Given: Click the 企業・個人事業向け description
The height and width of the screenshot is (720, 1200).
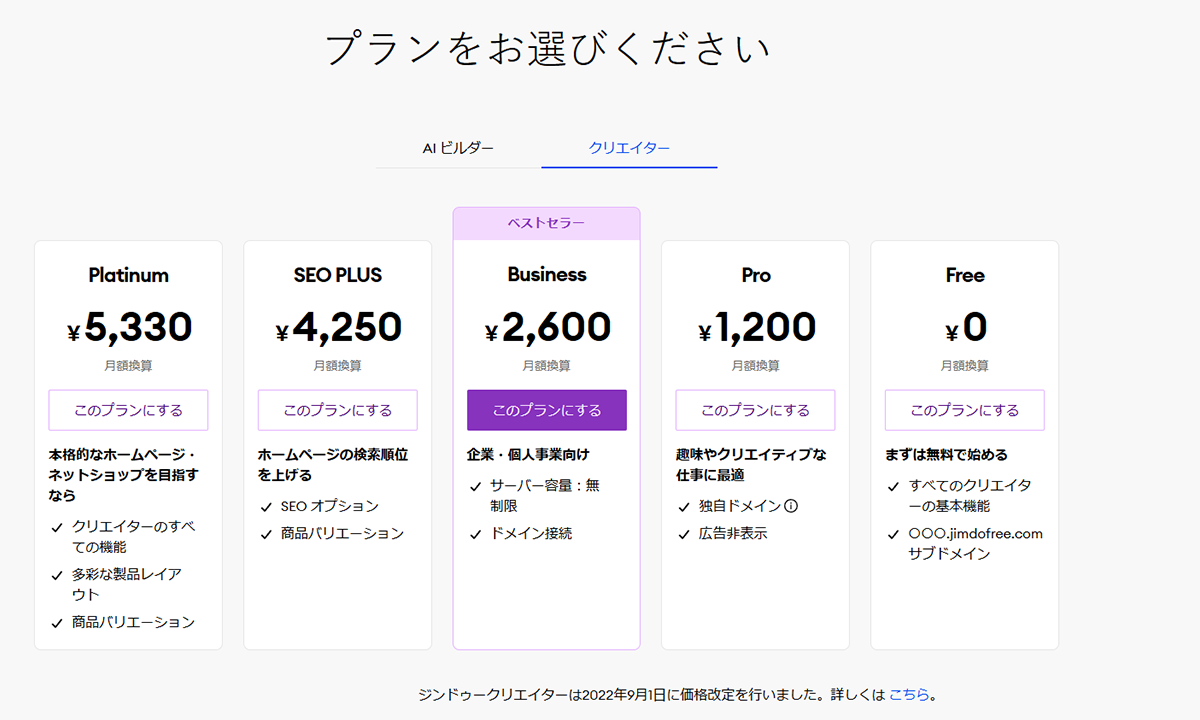Looking at the screenshot, I should [x=528, y=455].
